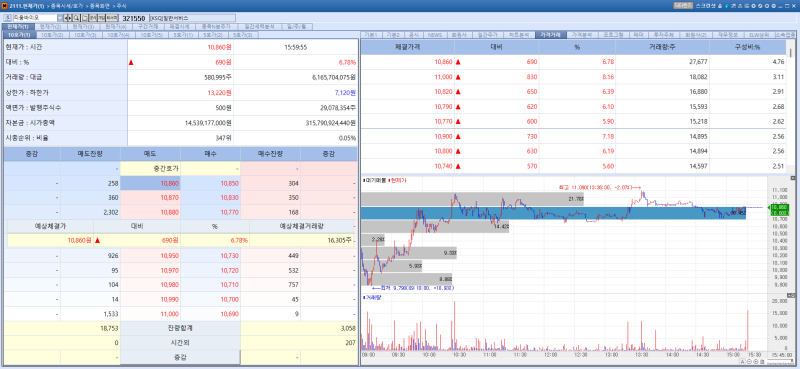Click the green current price tag on chart axis
The image size is (800, 369).
[x=780, y=210]
